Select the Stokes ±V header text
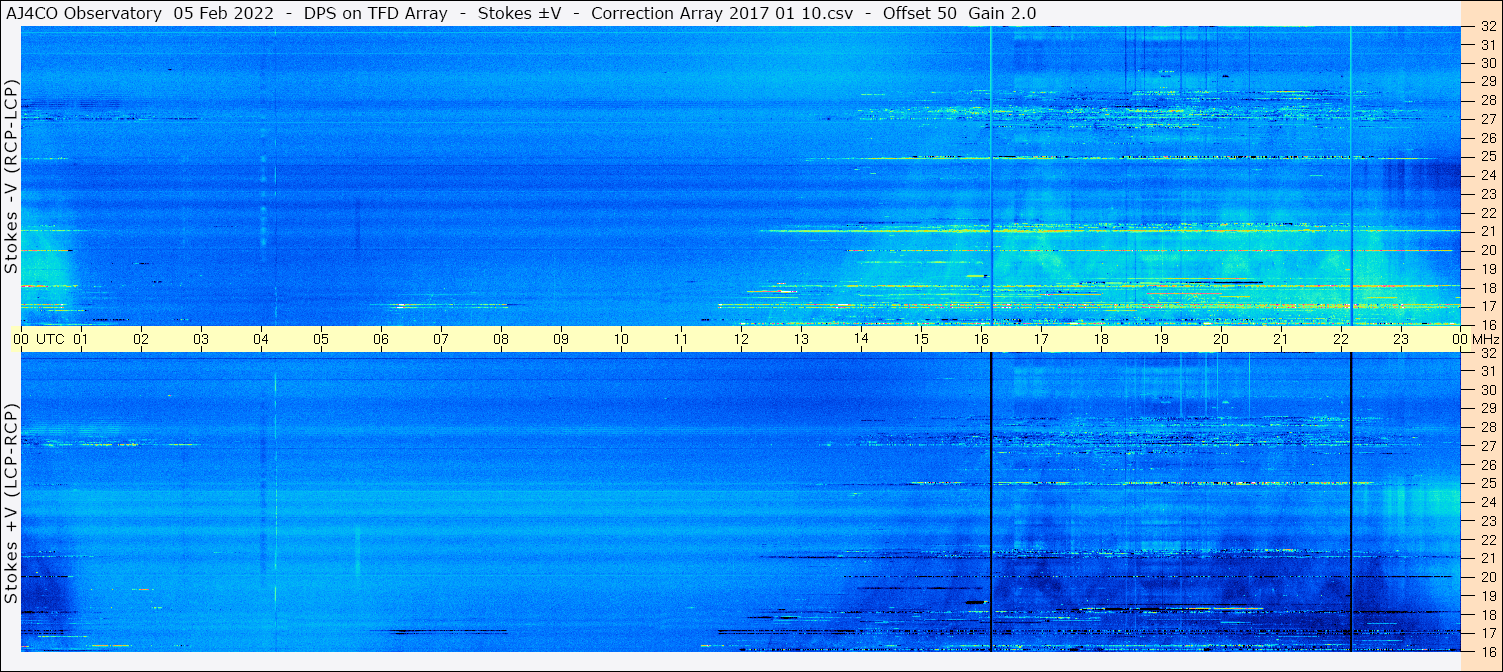1503x672 pixels. (519, 13)
